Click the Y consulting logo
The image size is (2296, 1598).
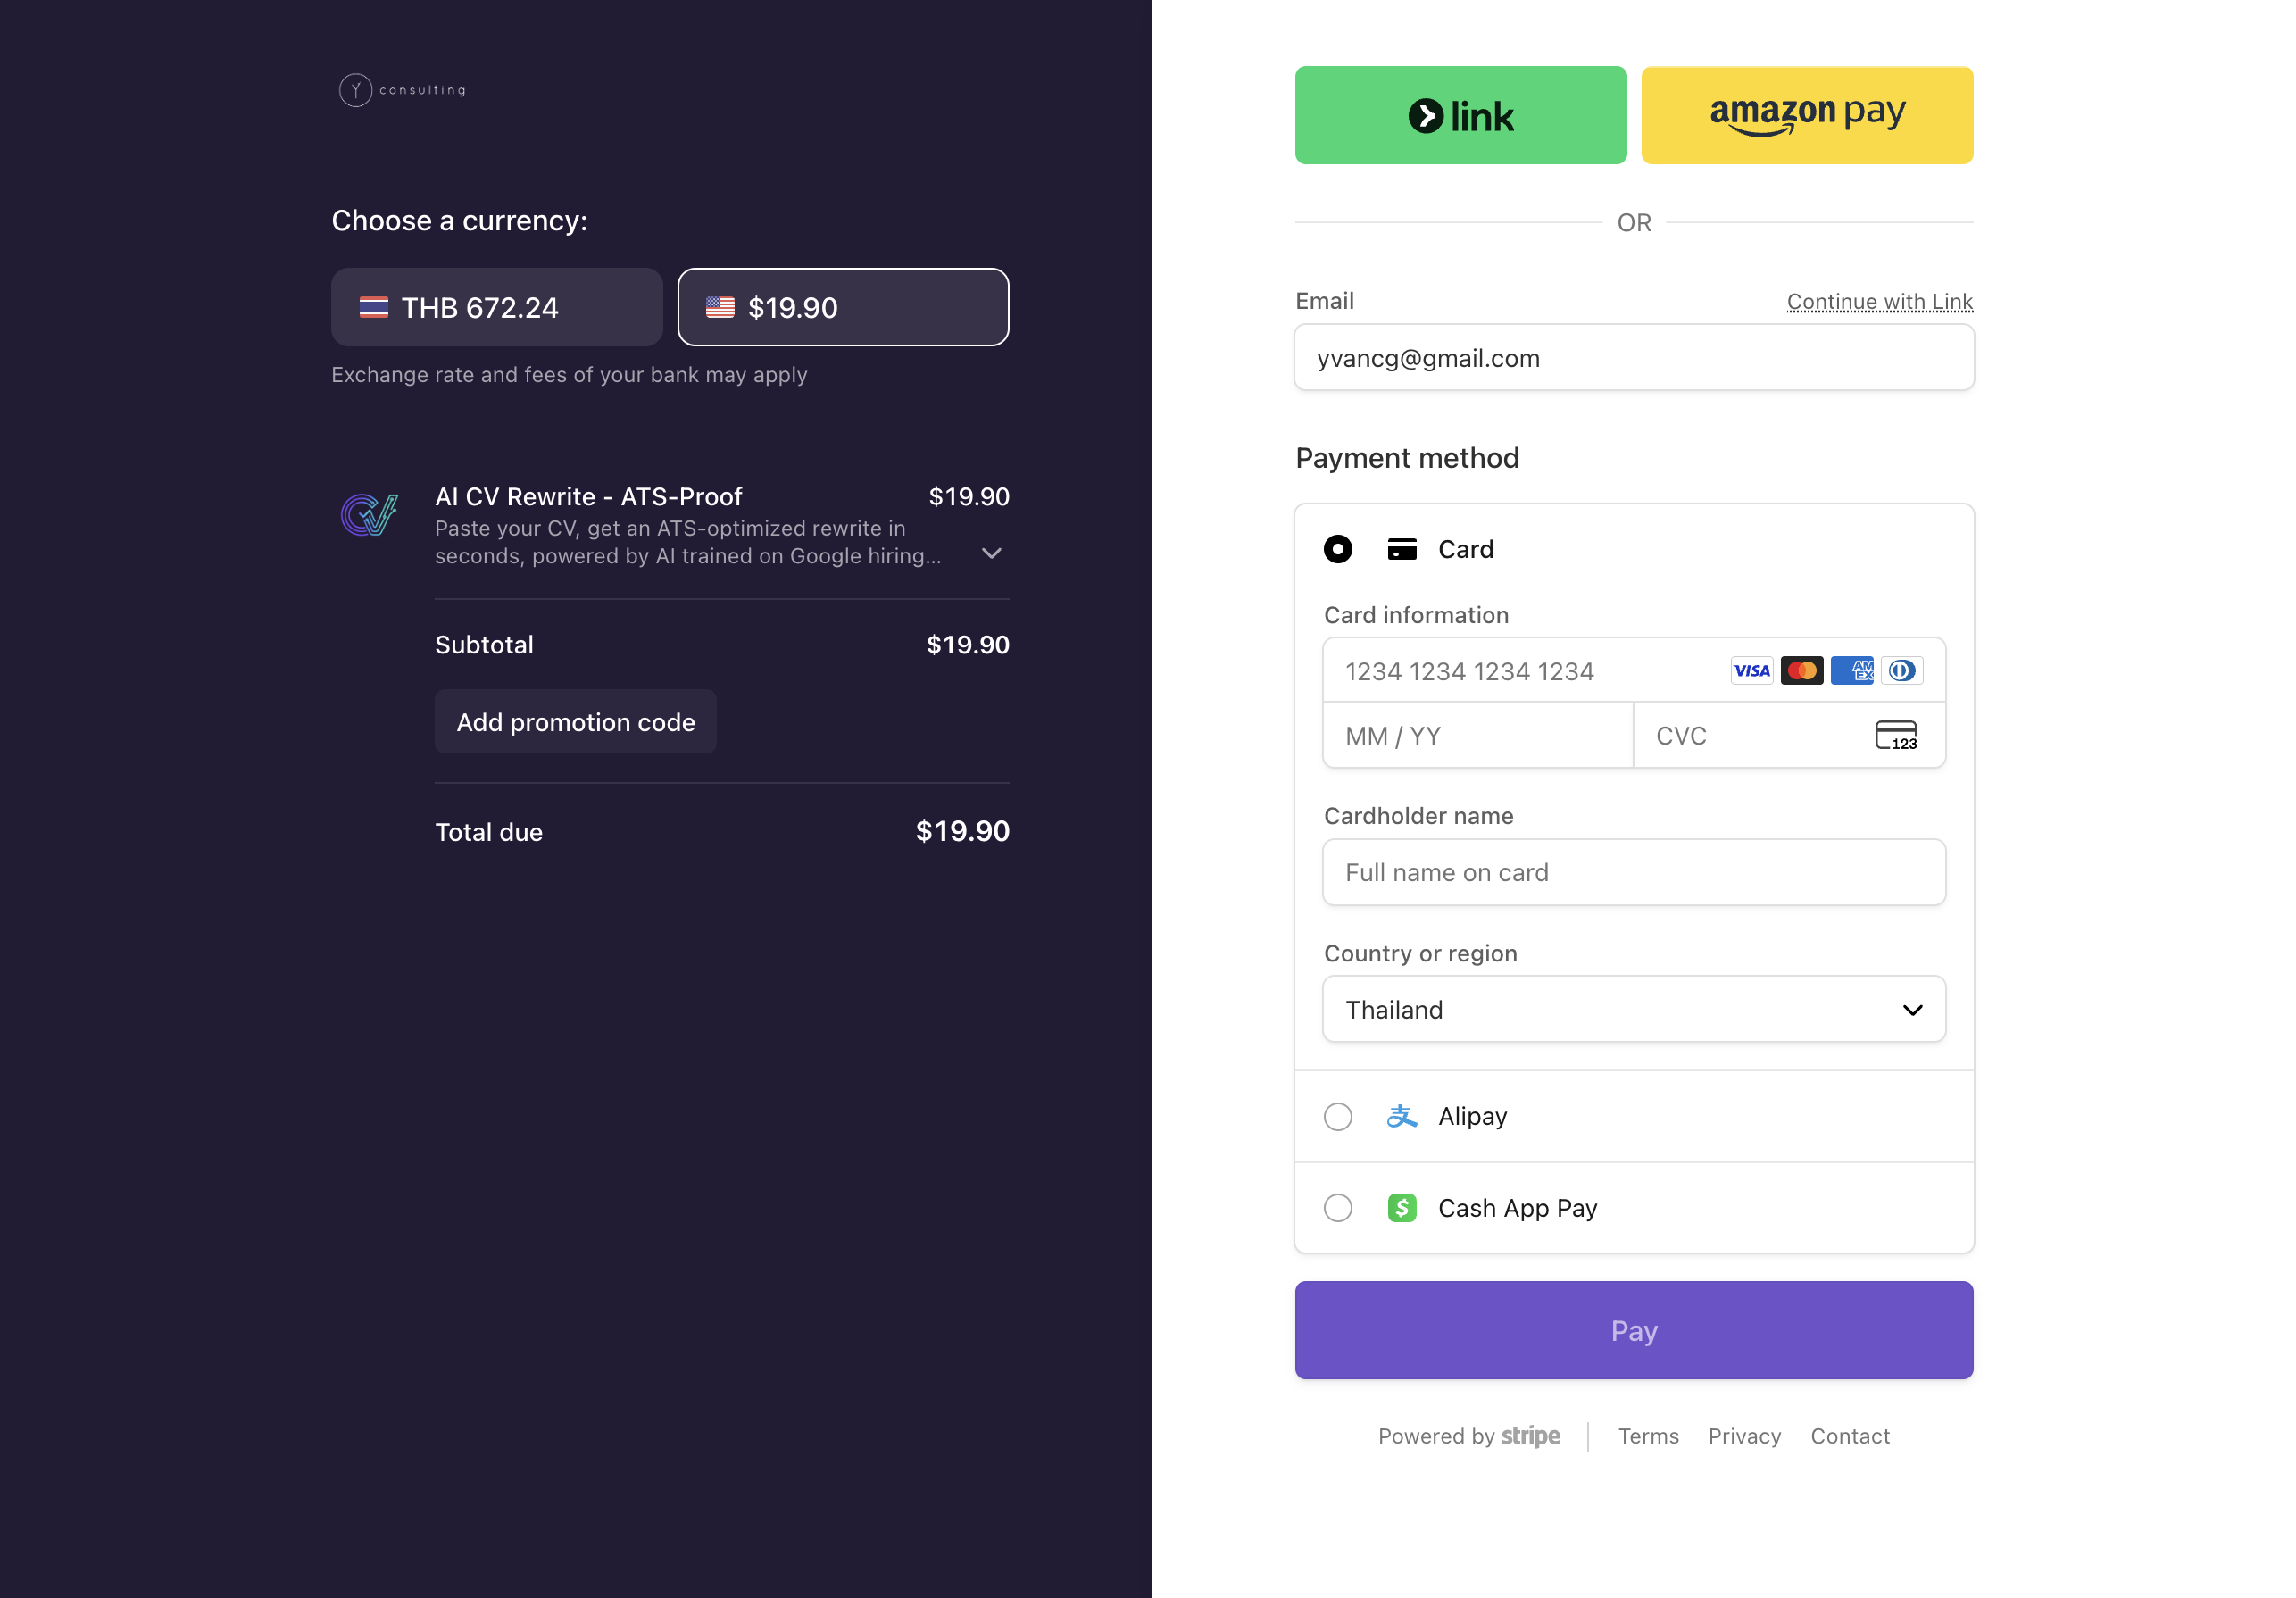click(402, 90)
